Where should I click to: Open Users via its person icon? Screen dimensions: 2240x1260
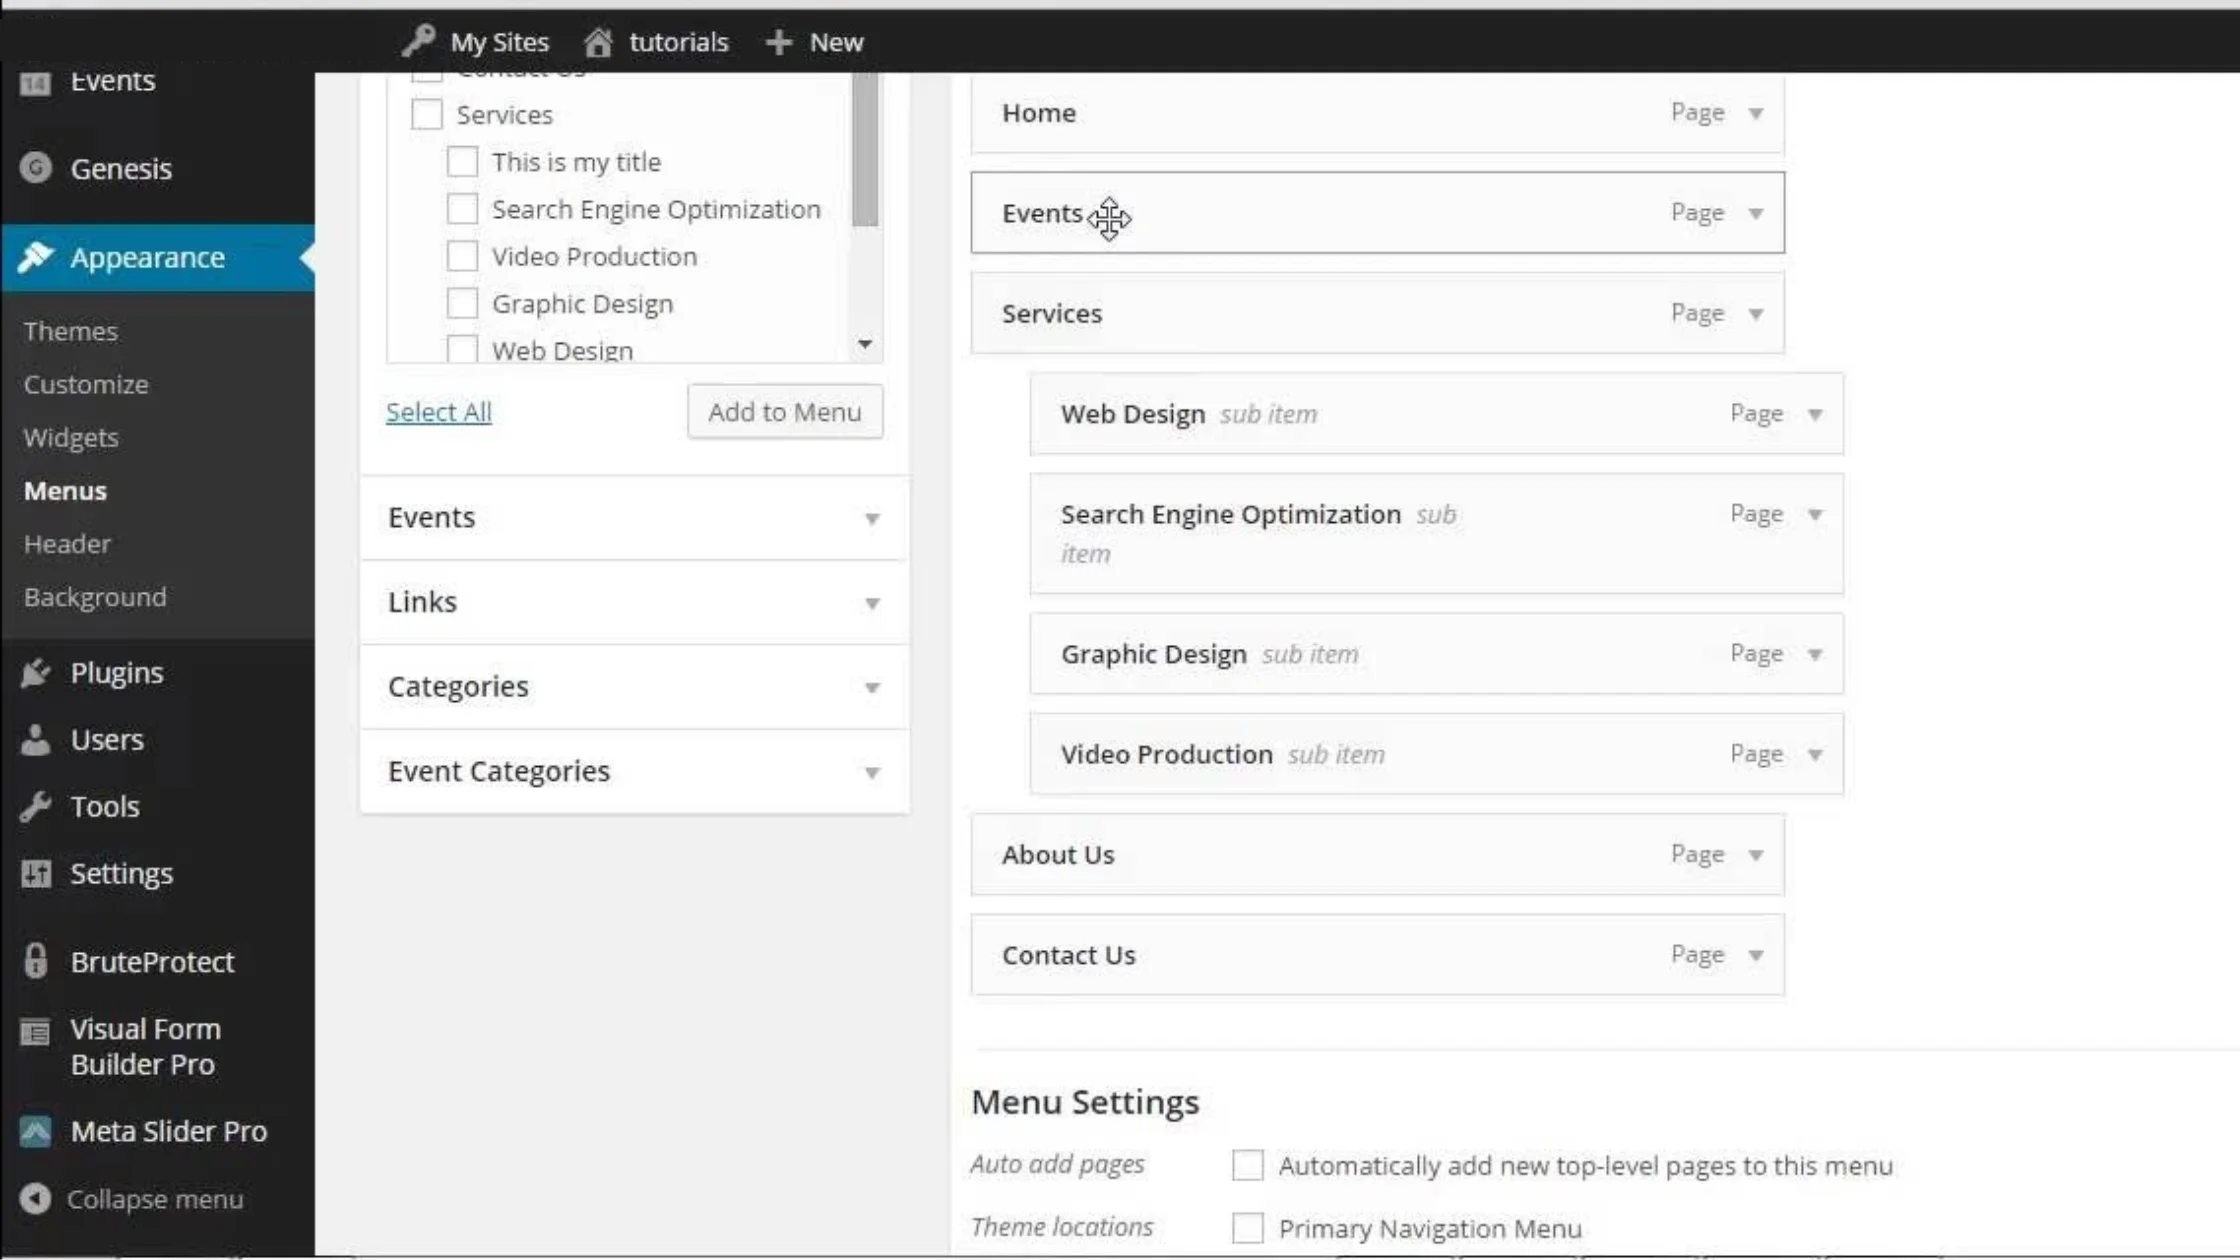35,740
